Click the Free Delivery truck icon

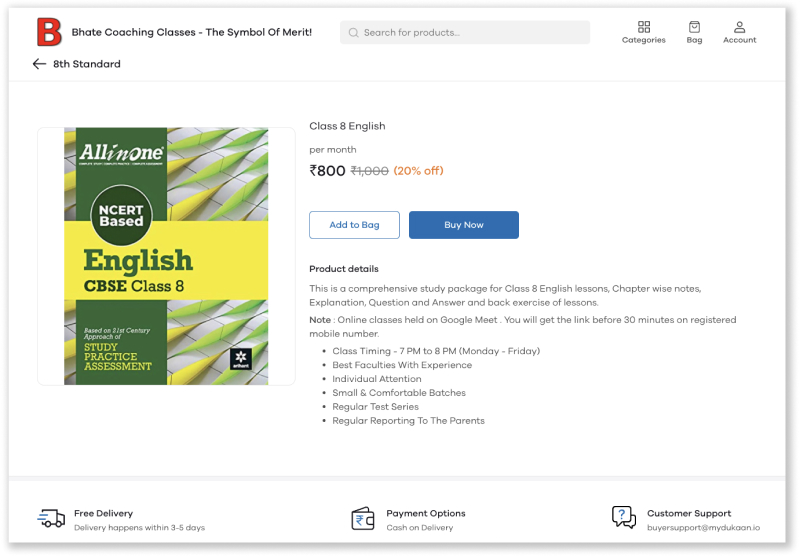[x=51, y=518]
